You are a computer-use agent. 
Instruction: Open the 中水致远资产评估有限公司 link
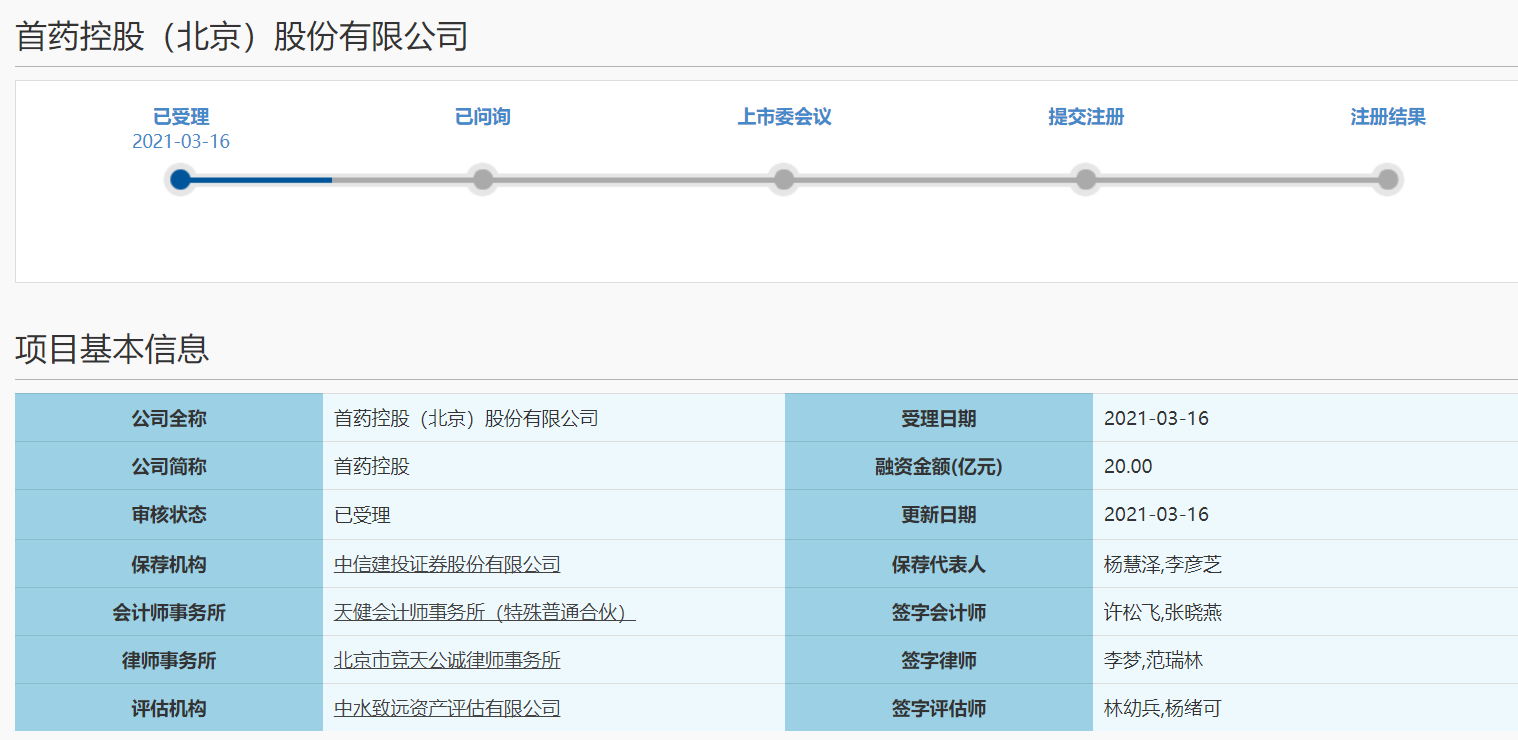447,708
